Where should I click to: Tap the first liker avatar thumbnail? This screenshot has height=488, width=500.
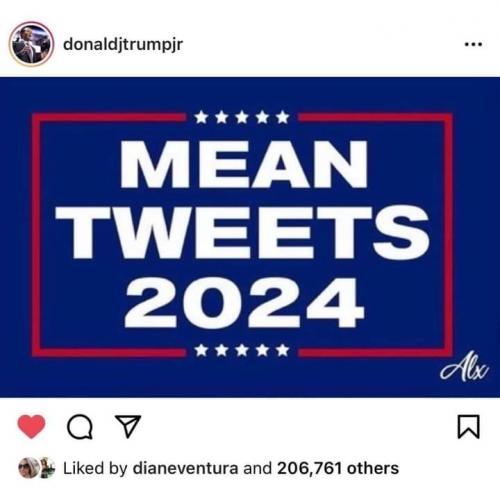[x=29, y=468]
